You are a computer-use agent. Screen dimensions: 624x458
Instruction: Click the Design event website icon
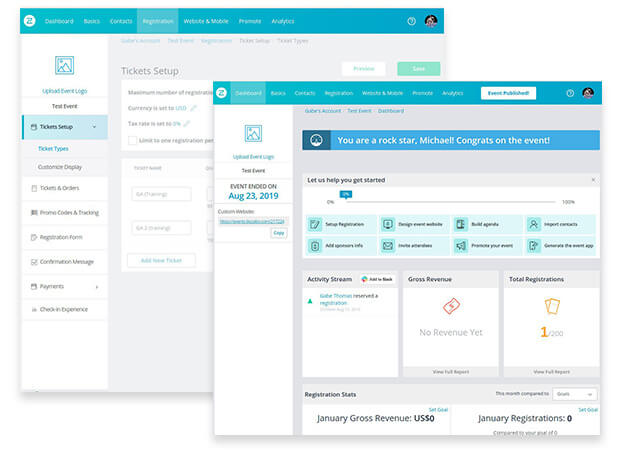point(387,226)
